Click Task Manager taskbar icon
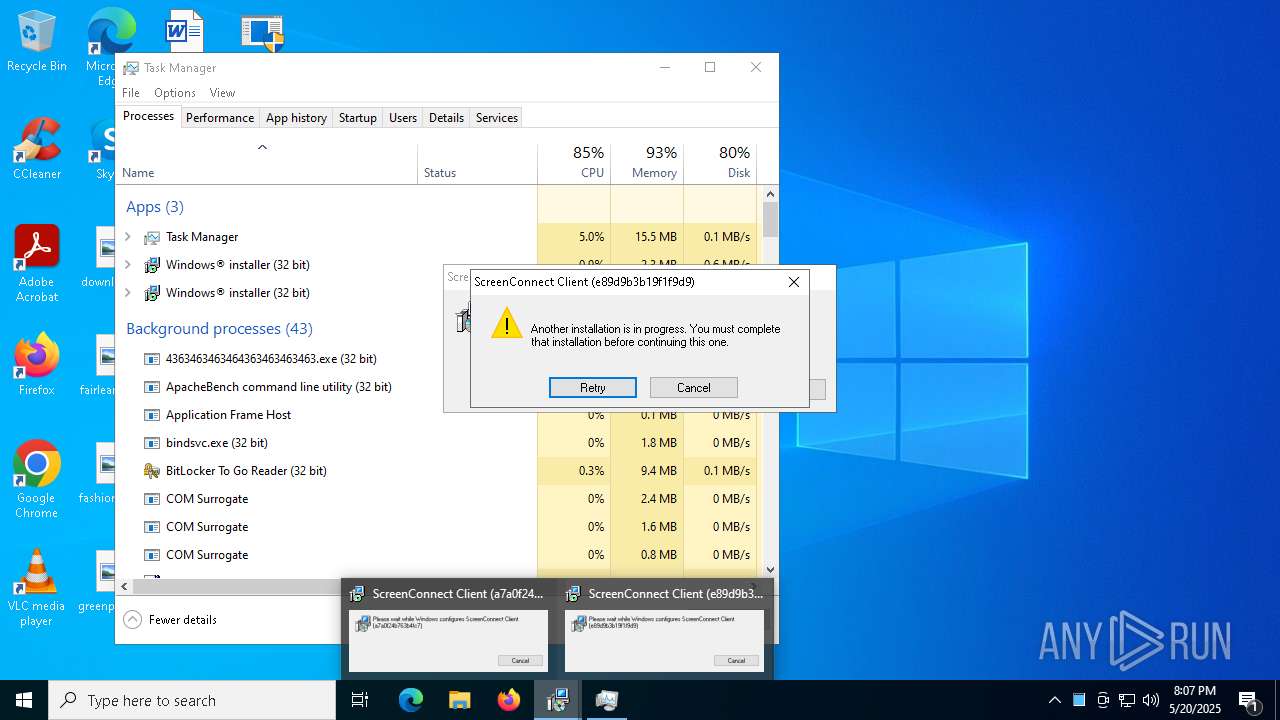This screenshot has height=720, width=1280. pyautogui.click(x=606, y=700)
